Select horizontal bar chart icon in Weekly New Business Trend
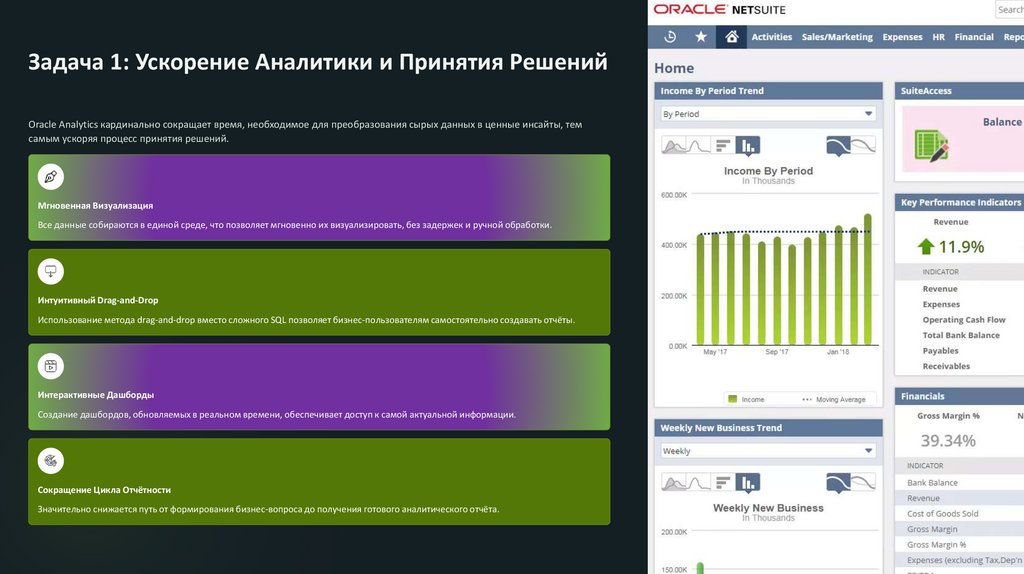This screenshot has height=574, width=1024. (722, 483)
